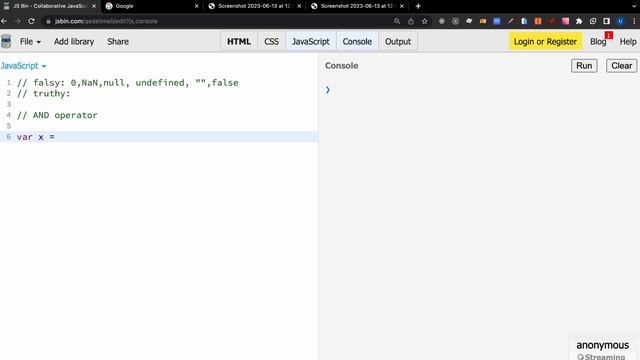Screen dimensions: 640x360
Task: Close the JS Bin tab
Action: [94, 6]
